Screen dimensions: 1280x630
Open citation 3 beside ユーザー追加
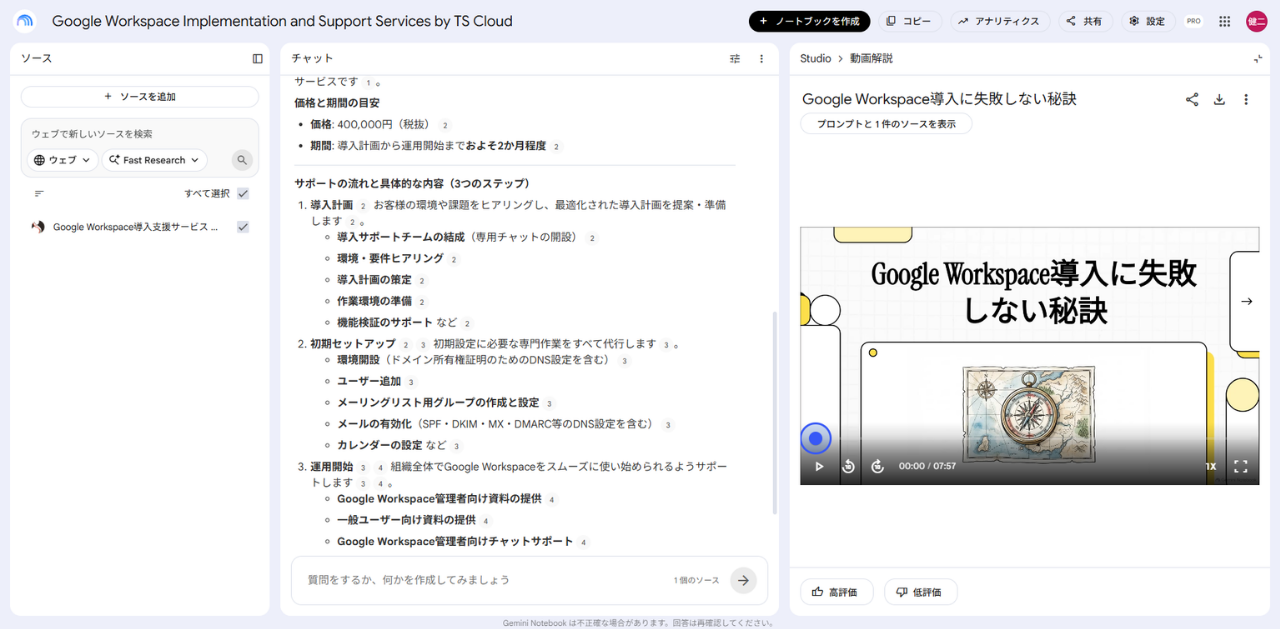410,382
